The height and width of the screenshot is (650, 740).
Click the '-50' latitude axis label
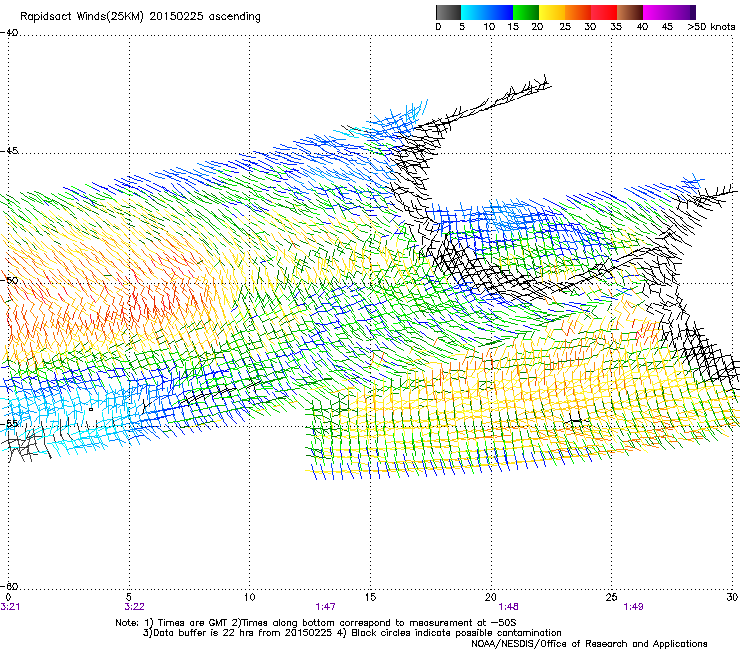9,281
